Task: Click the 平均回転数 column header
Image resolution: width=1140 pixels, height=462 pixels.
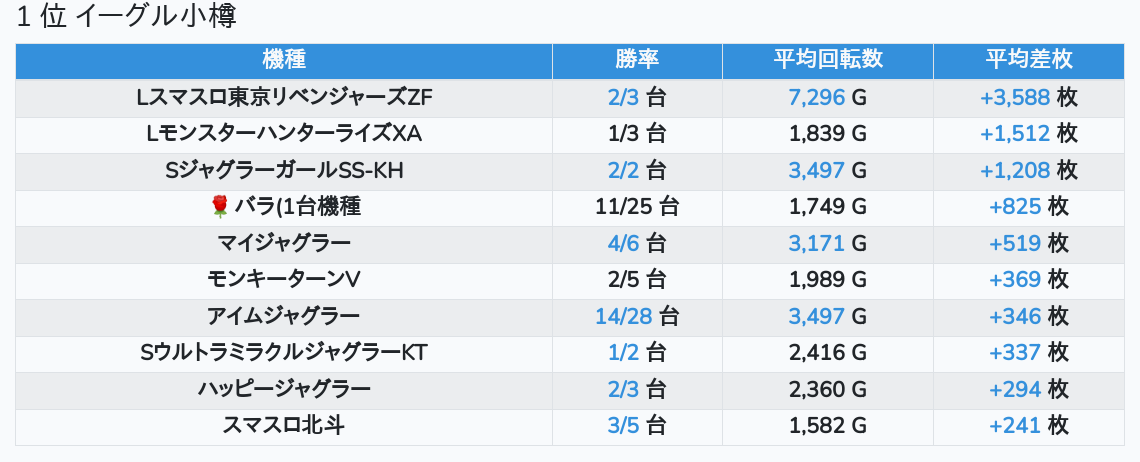Action: 828,60
